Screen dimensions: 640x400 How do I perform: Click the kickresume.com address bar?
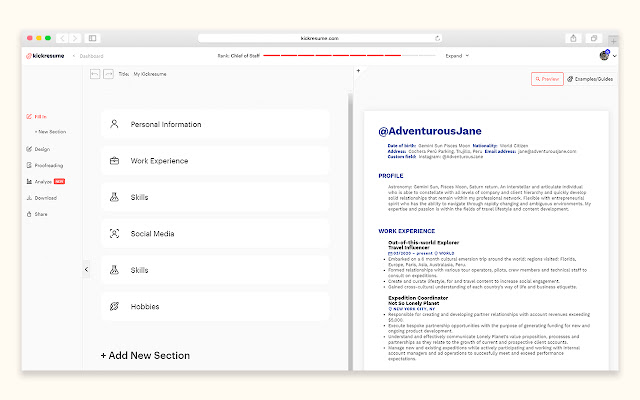[320, 38]
